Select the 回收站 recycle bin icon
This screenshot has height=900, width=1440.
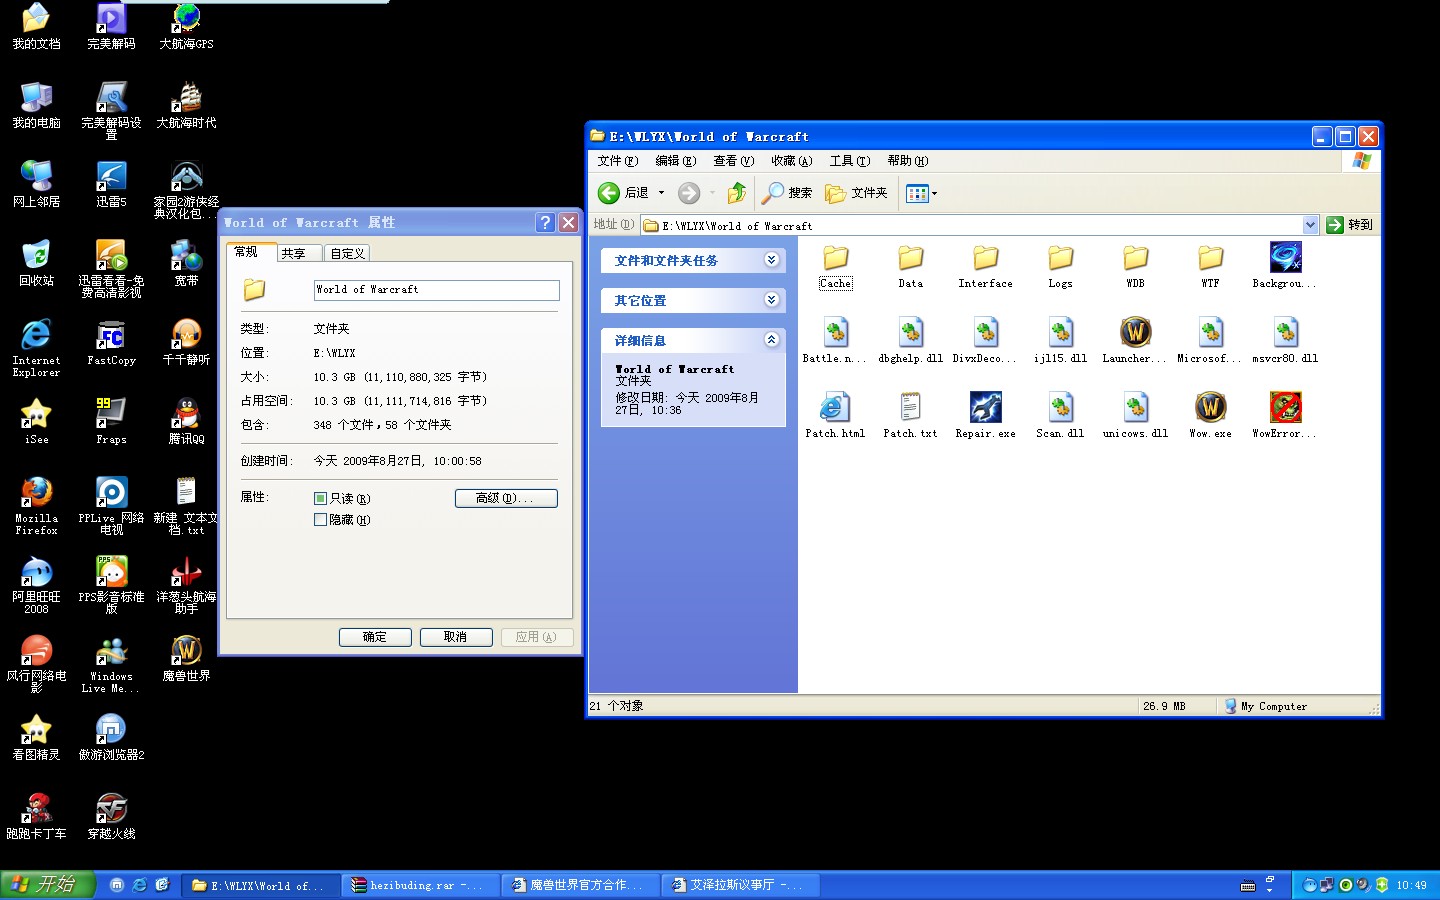(36, 263)
